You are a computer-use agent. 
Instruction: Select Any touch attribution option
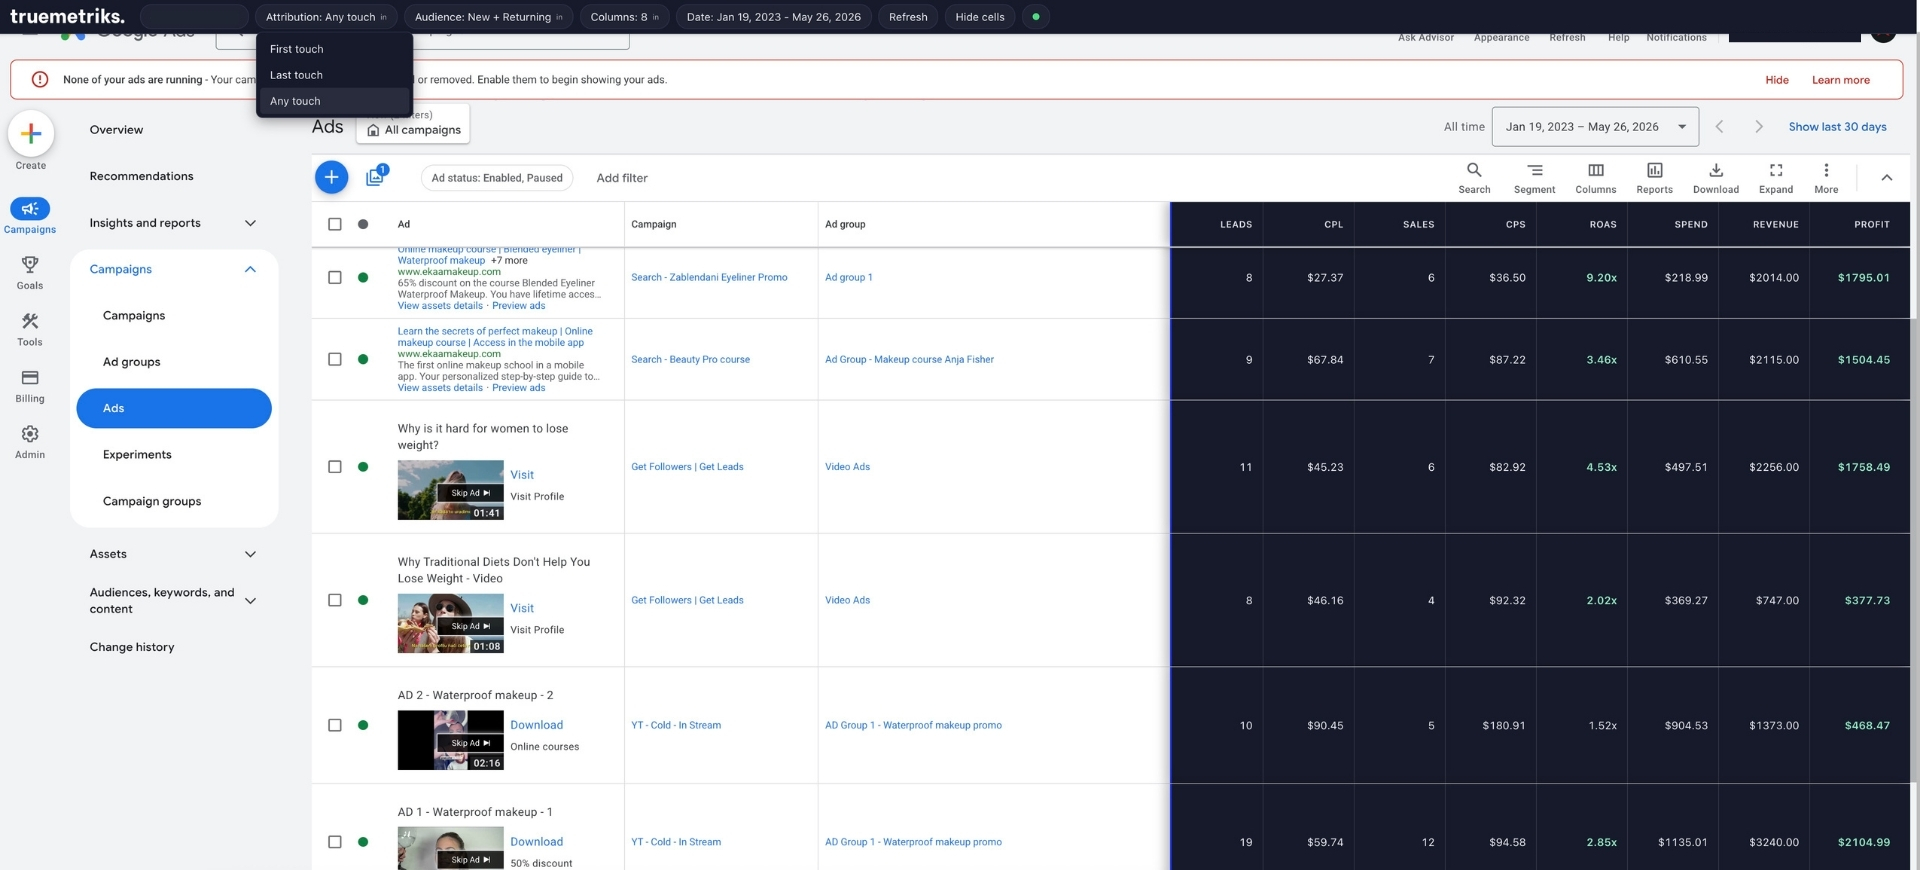pyautogui.click(x=334, y=101)
